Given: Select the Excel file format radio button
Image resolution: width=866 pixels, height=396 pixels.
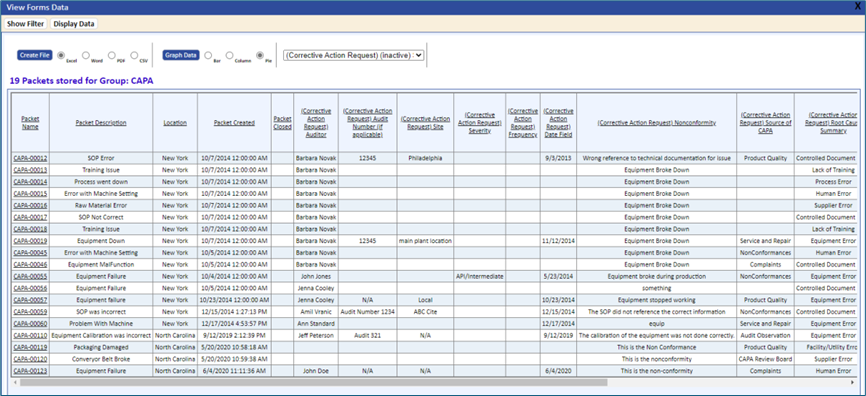Looking at the screenshot, I should point(61,55).
